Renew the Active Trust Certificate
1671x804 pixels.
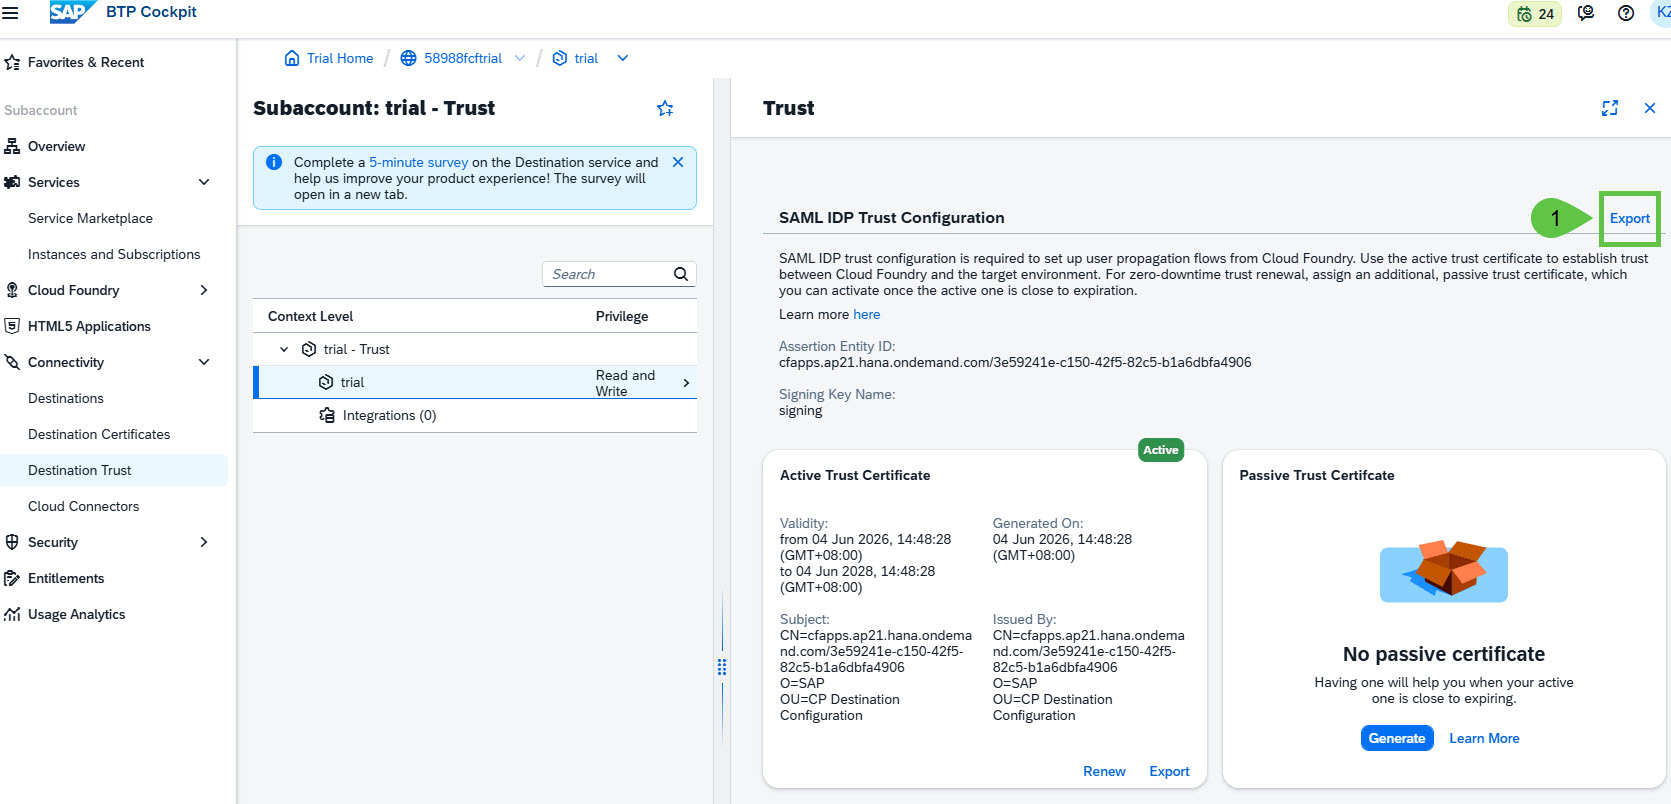1104,771
